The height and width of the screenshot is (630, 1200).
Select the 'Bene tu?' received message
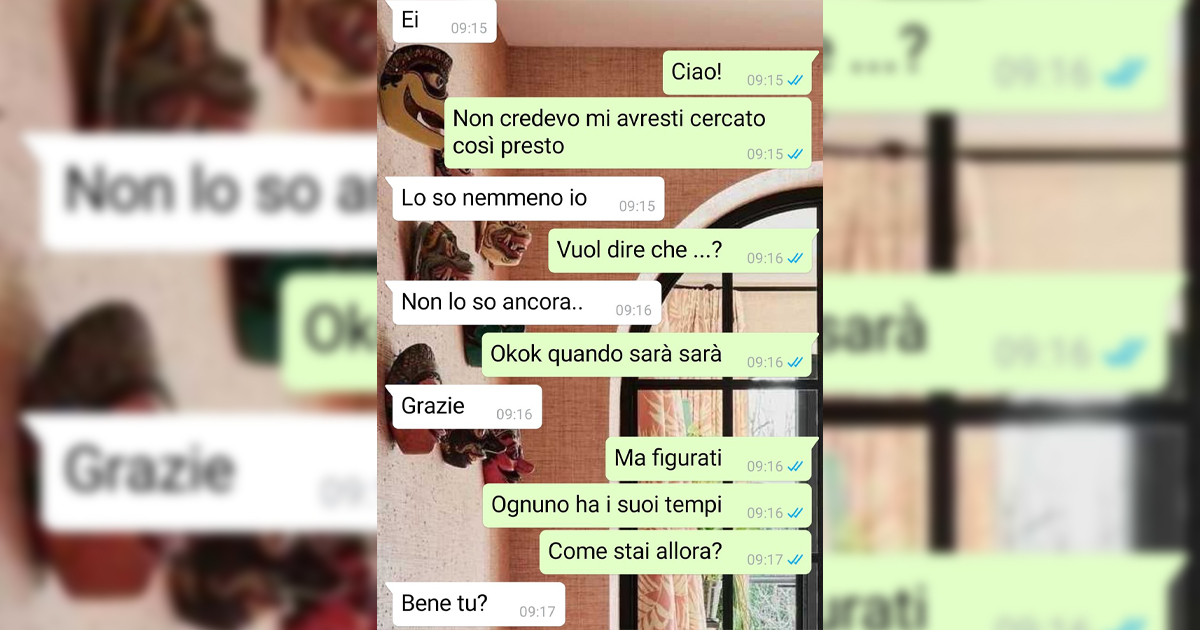coord(475,604)
